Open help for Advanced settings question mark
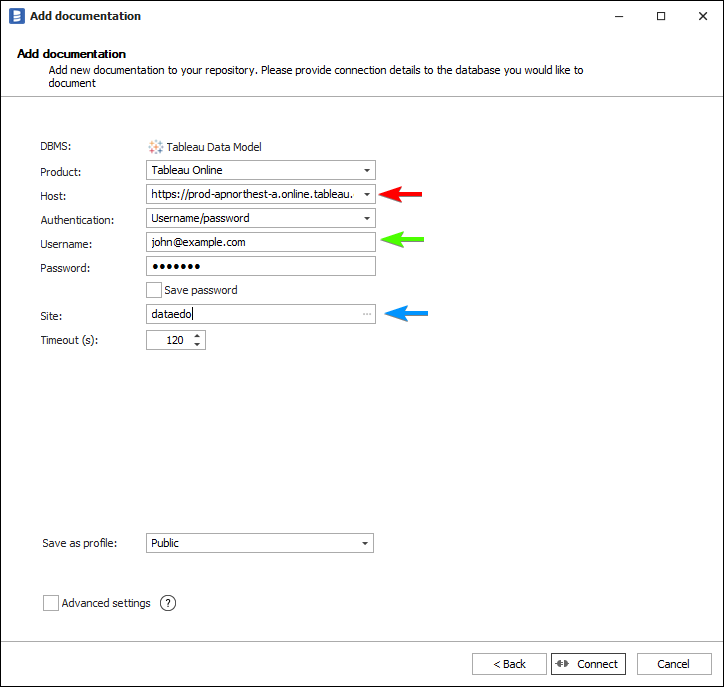 pos(168,603)
